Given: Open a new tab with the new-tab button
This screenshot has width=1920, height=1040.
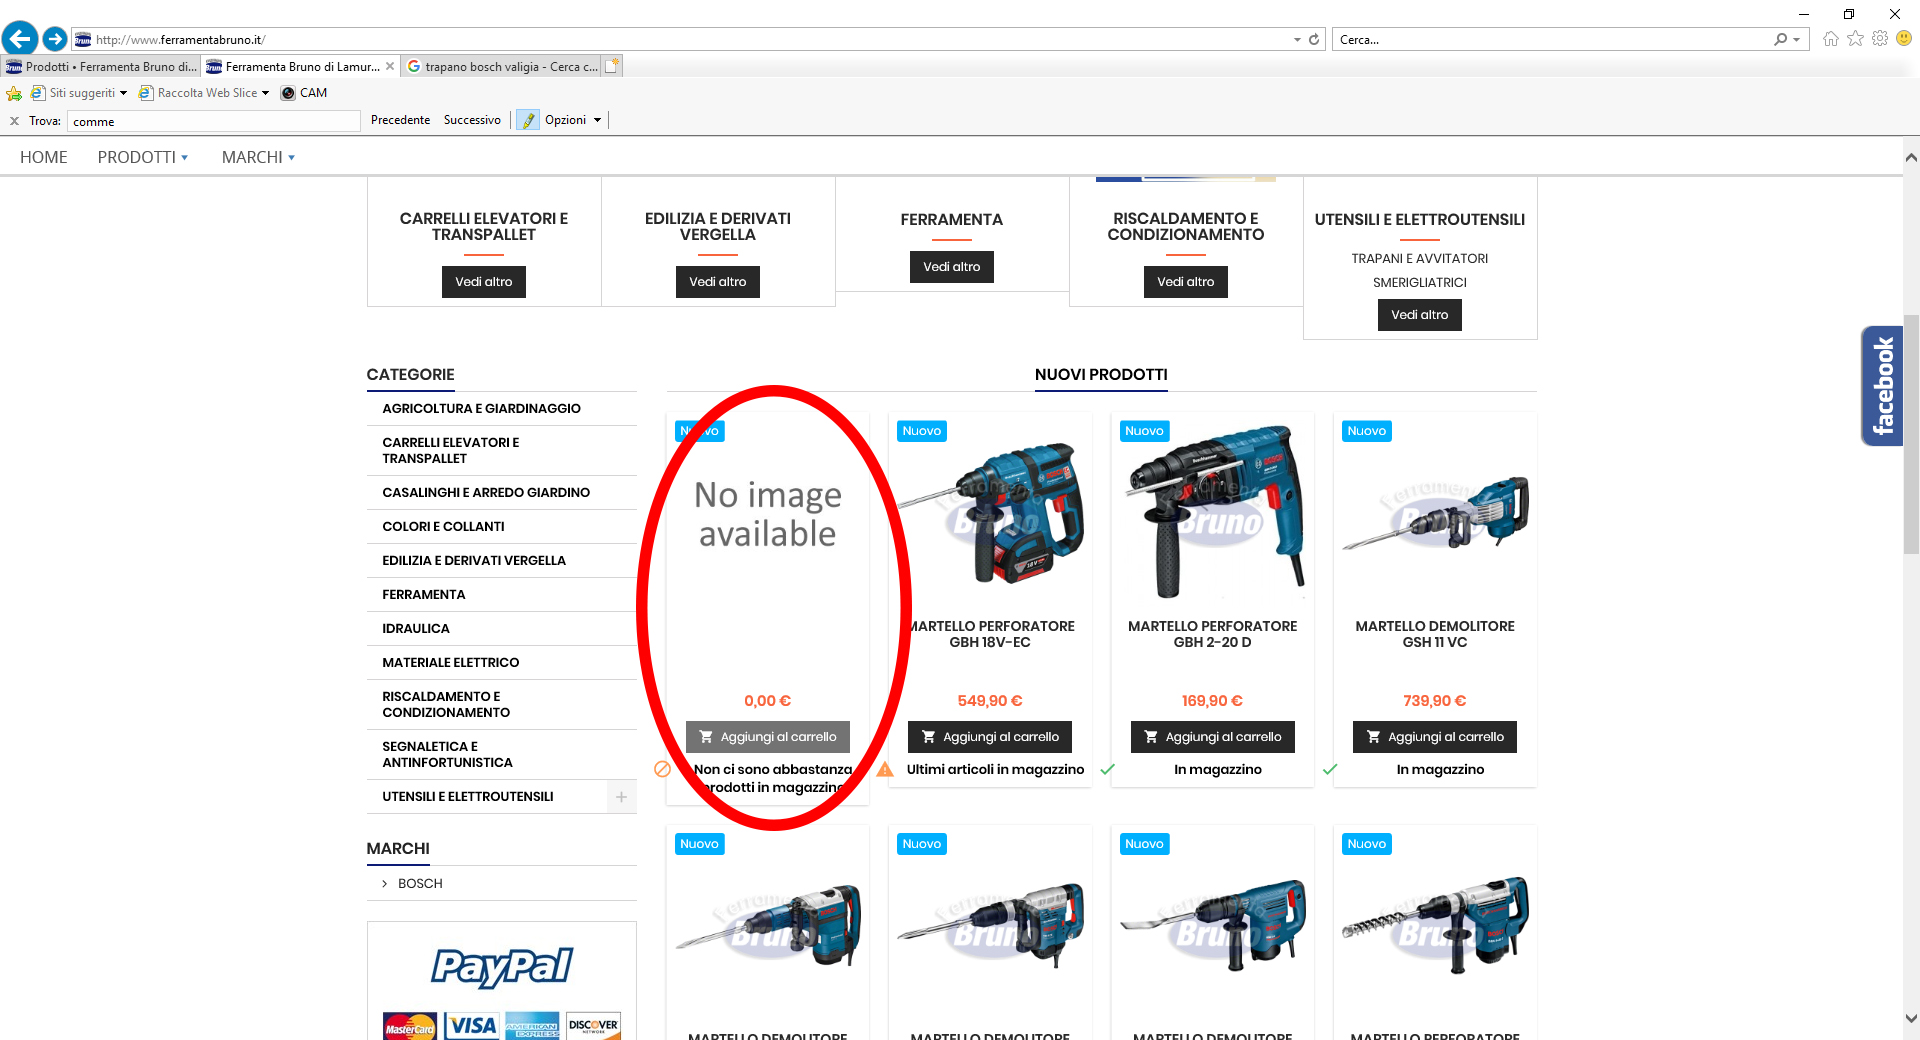Looking at the screenshot, I should pyautogui.click(x=612, y=66).
